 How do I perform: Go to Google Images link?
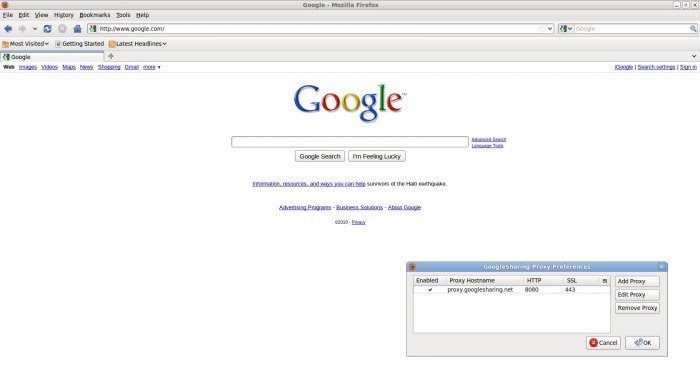28,67
